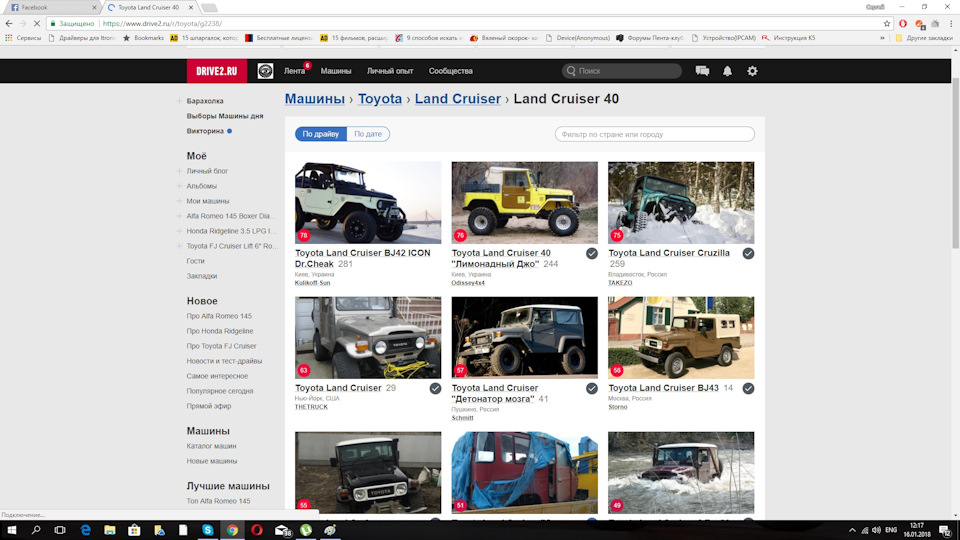Viewport: 960px width, 540px height.
Task: Switch to the Facebook browser tab
Action: click(51, 7)
